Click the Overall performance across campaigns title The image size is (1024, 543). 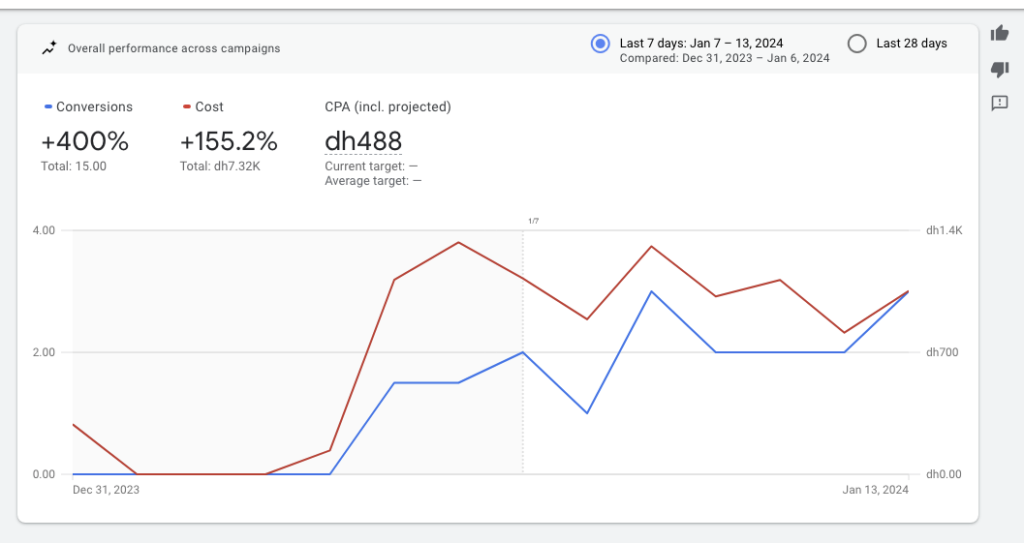[x=173, y=48]
